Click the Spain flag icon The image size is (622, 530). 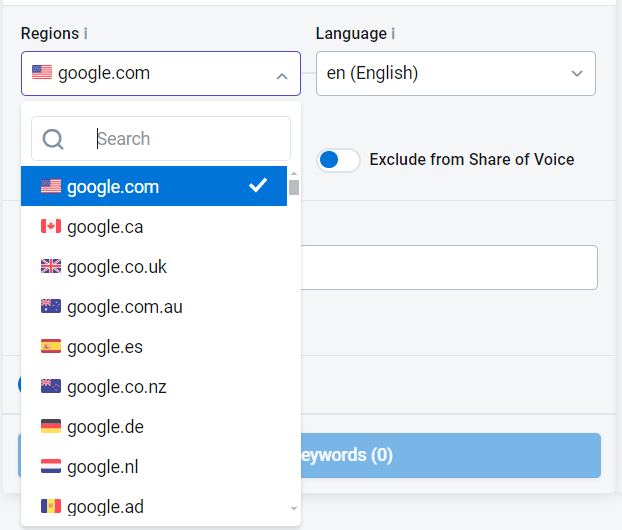click(51, 347)
